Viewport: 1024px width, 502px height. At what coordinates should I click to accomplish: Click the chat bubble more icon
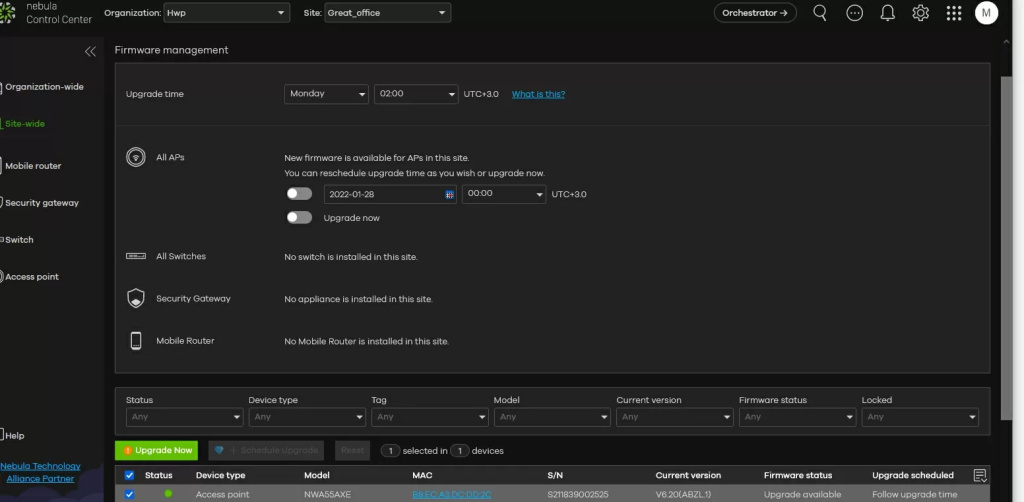pos(854,13)
